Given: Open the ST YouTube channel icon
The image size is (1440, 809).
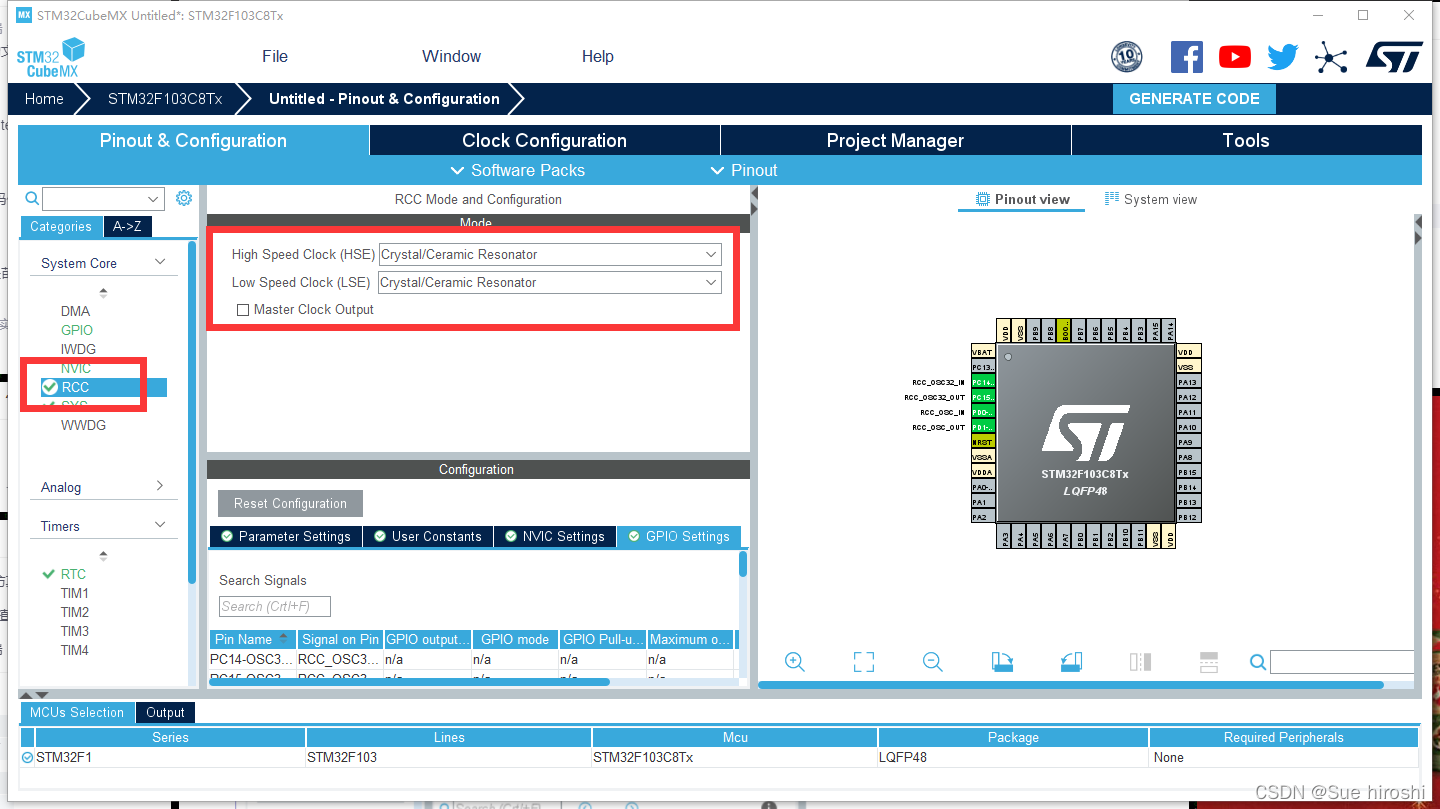Looking at the screenshot, I should 1235,57.
